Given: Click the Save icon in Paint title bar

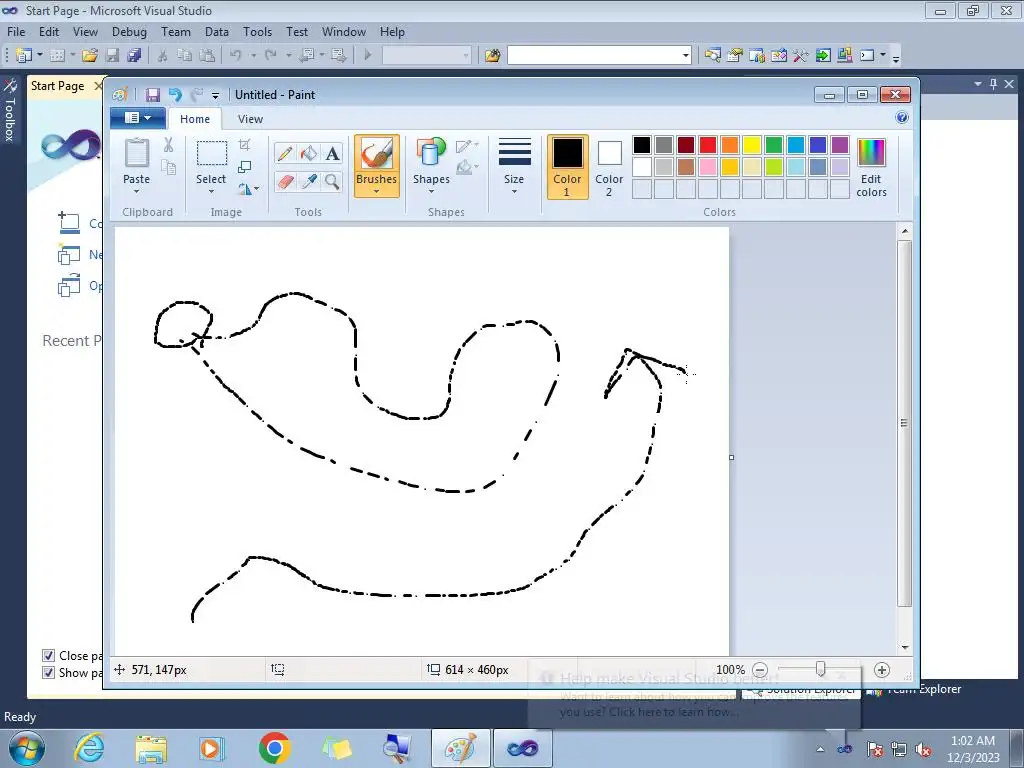Looking at the screenshot, I should click(152, 95).
